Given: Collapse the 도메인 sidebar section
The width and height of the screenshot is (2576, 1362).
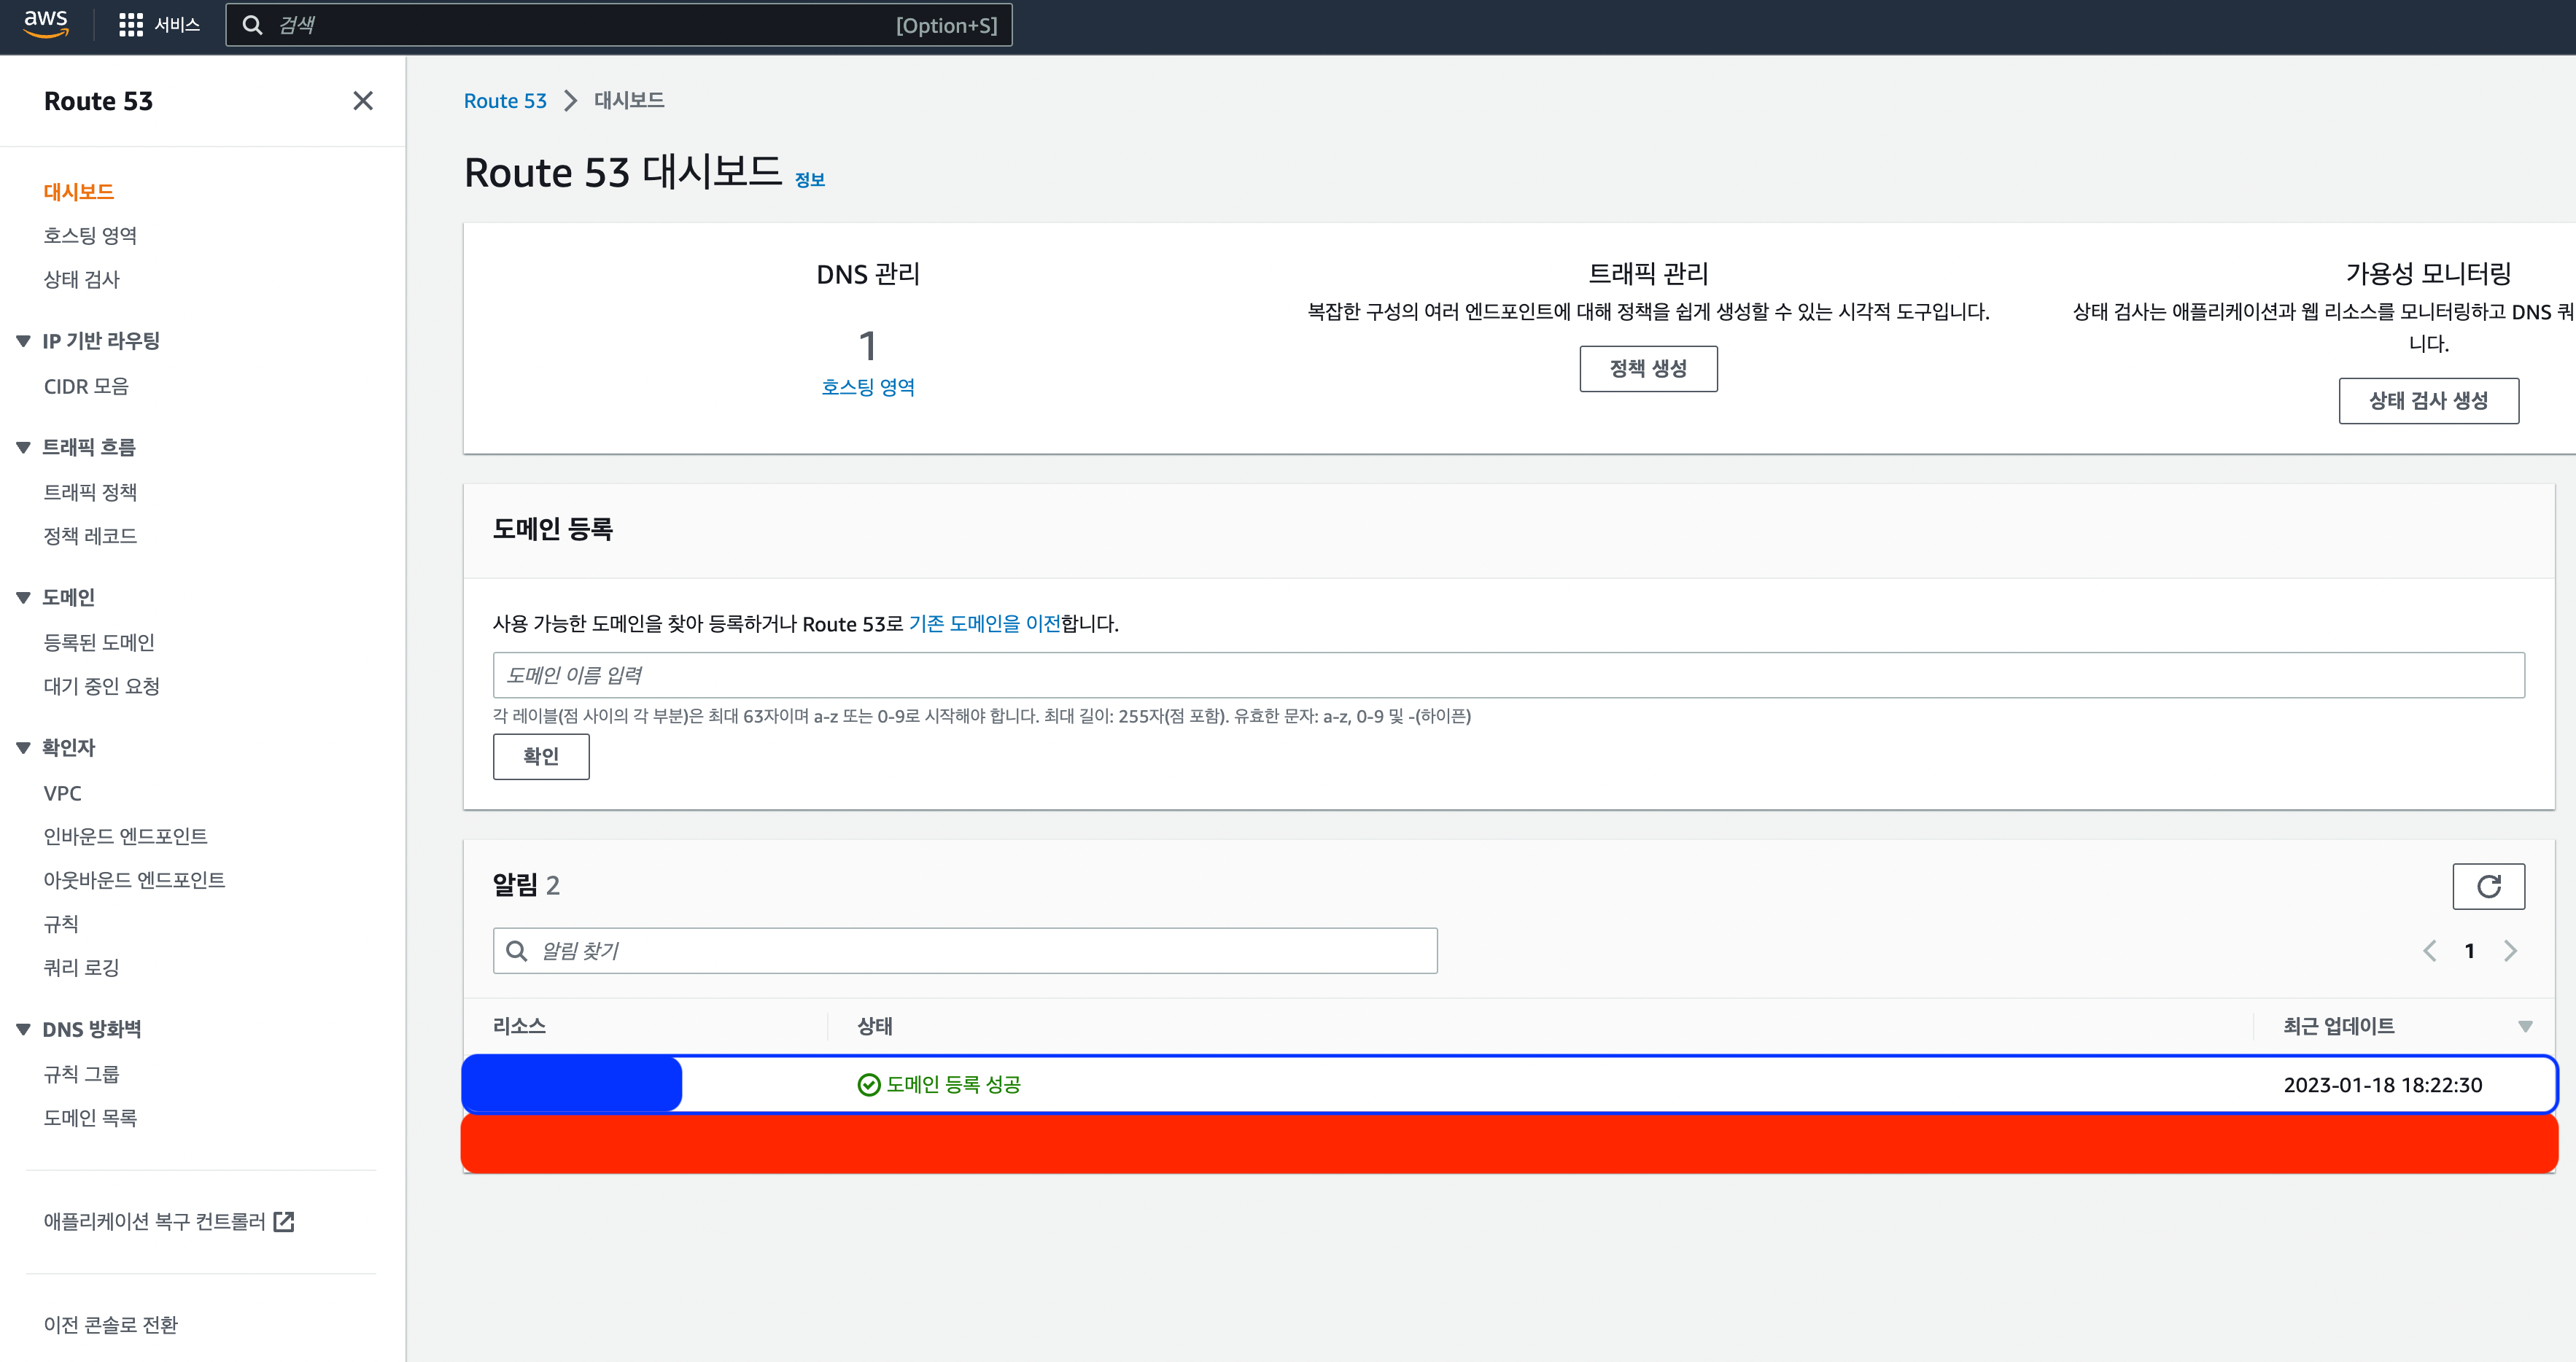Looking at the screenshot, I should [23, 598].
